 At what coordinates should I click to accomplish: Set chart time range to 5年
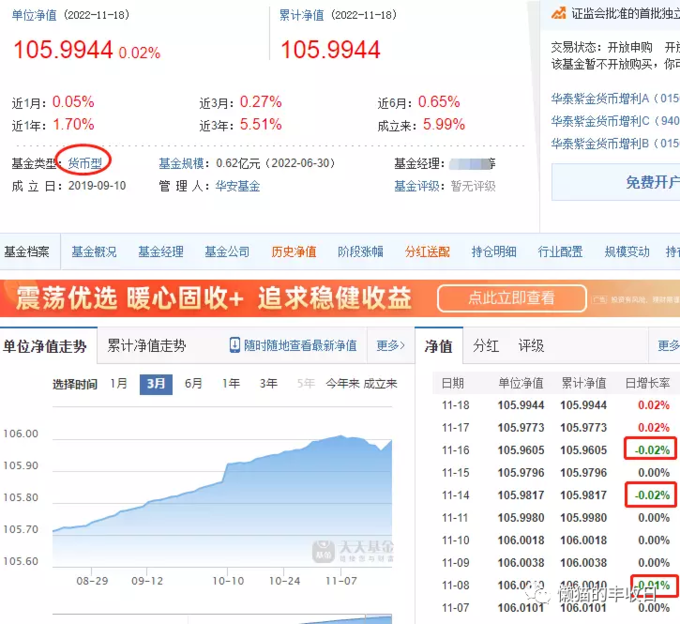(x=306, y=384)
